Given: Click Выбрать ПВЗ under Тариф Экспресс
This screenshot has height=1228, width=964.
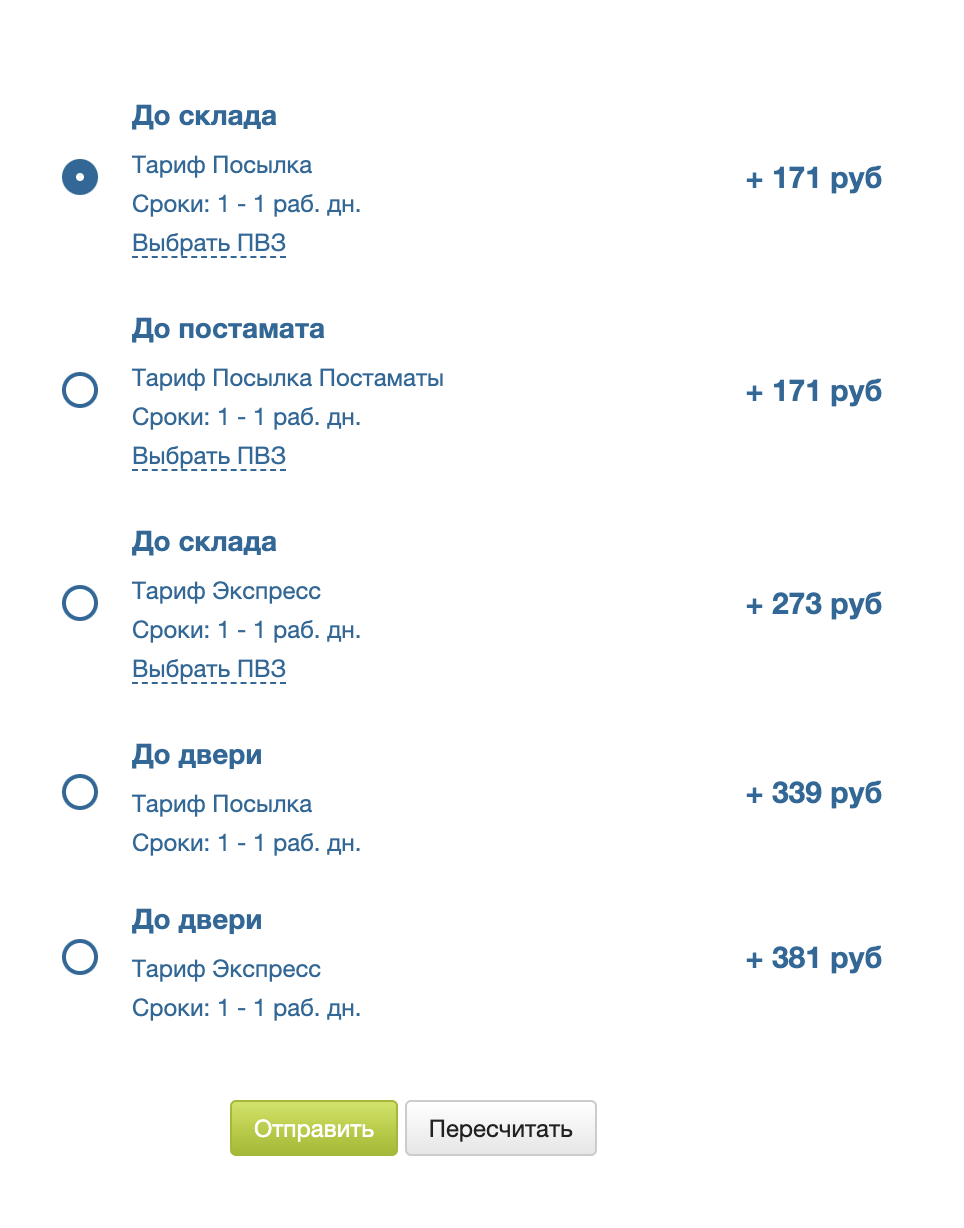Looking at the screenshot, I should point(209,669).
